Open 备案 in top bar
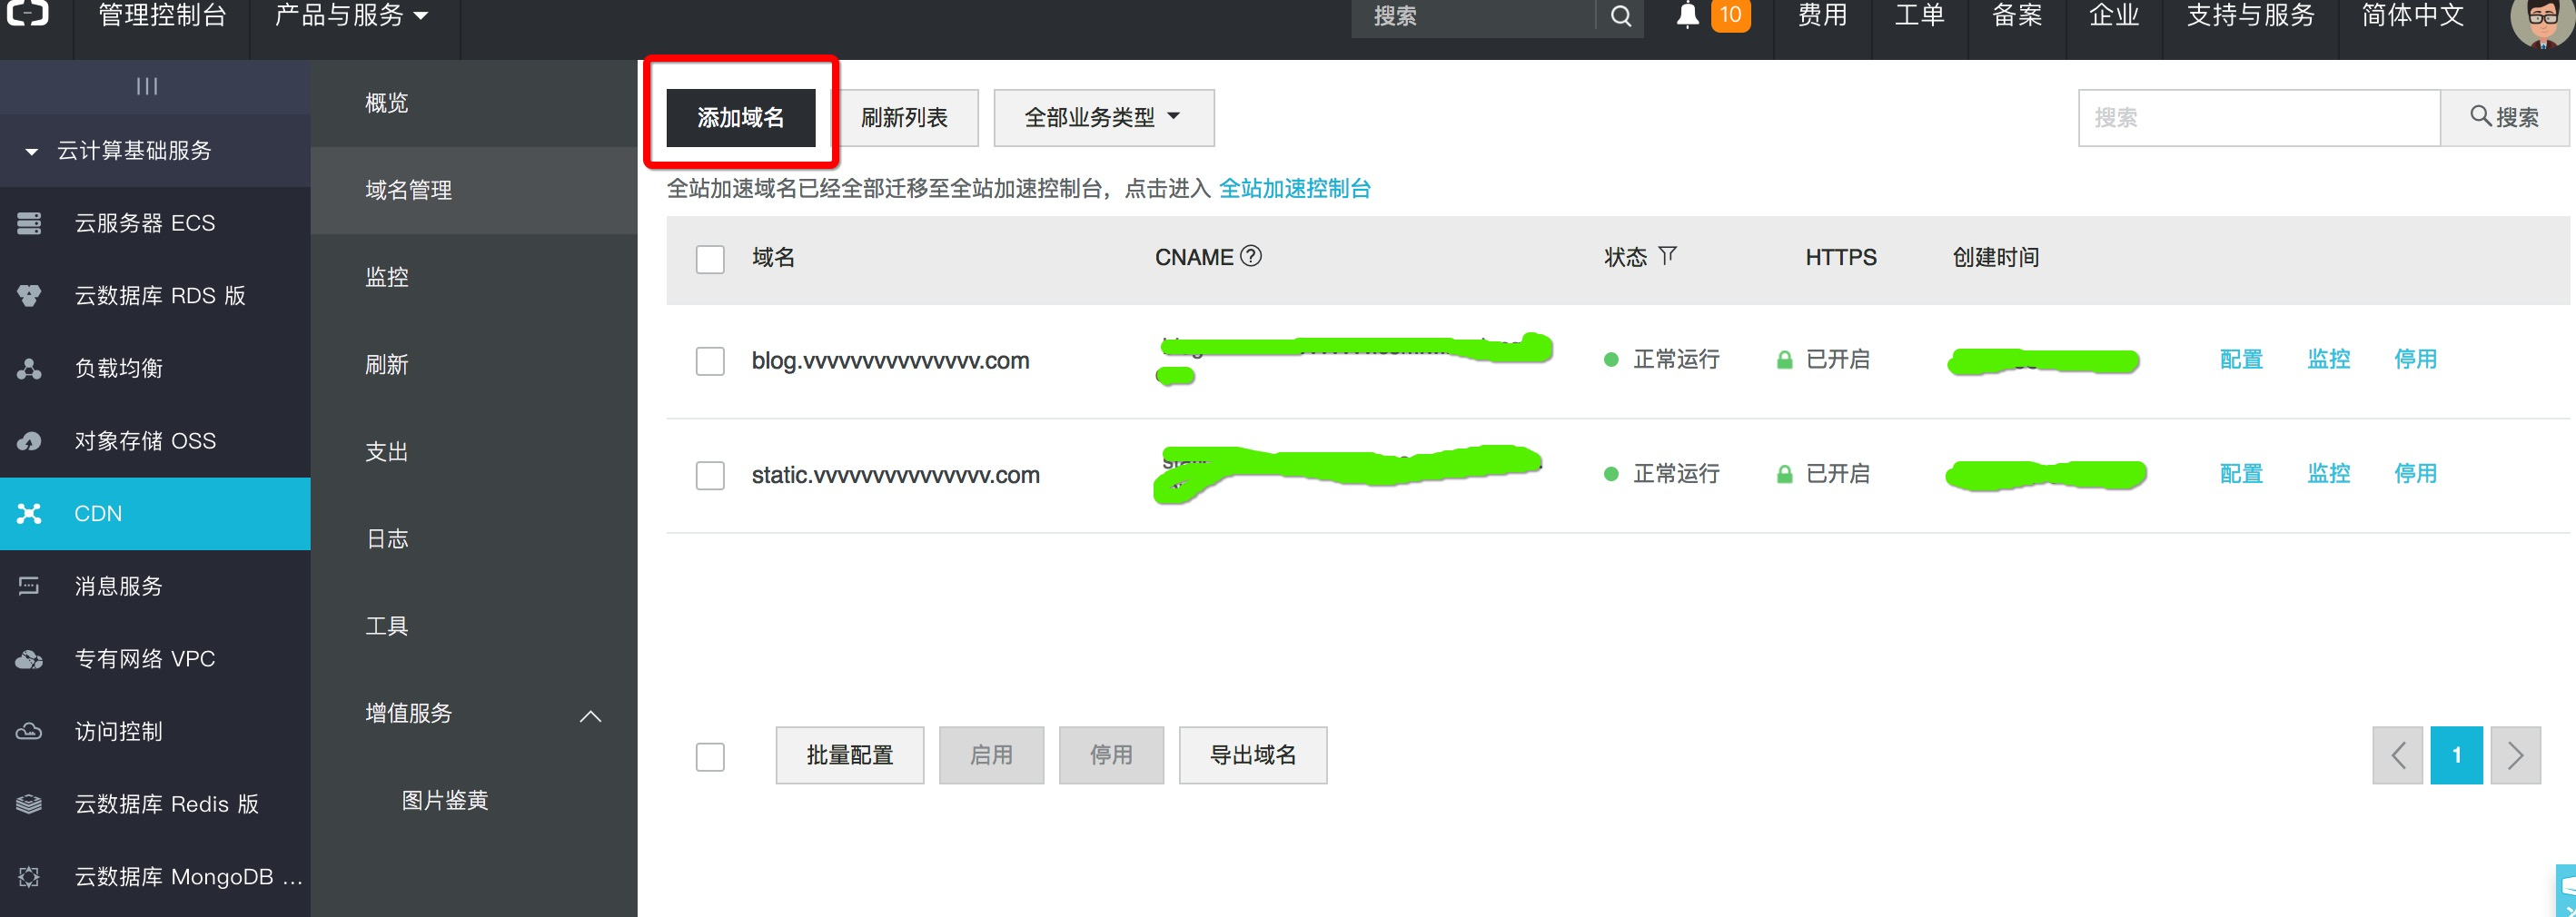The width and height of the screenshot is (2576, 917). (2017, 15)
